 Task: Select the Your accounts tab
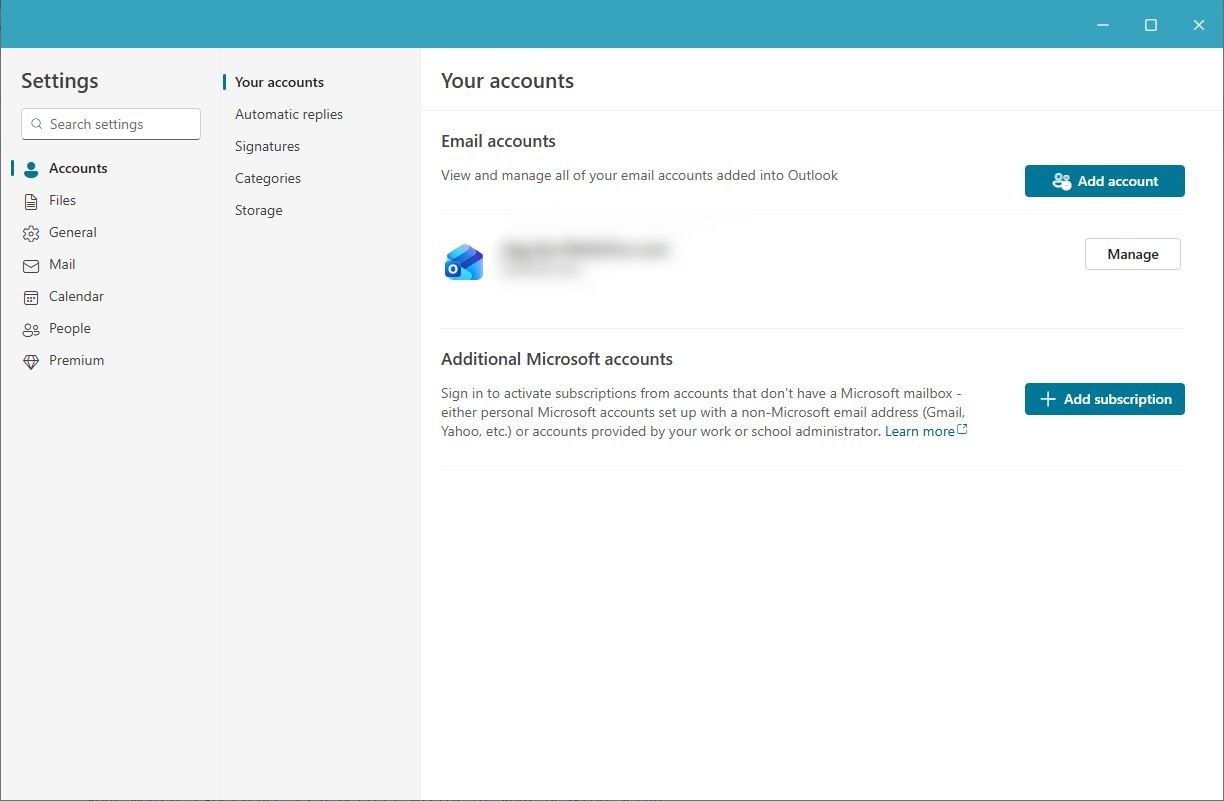click(279, 82)
